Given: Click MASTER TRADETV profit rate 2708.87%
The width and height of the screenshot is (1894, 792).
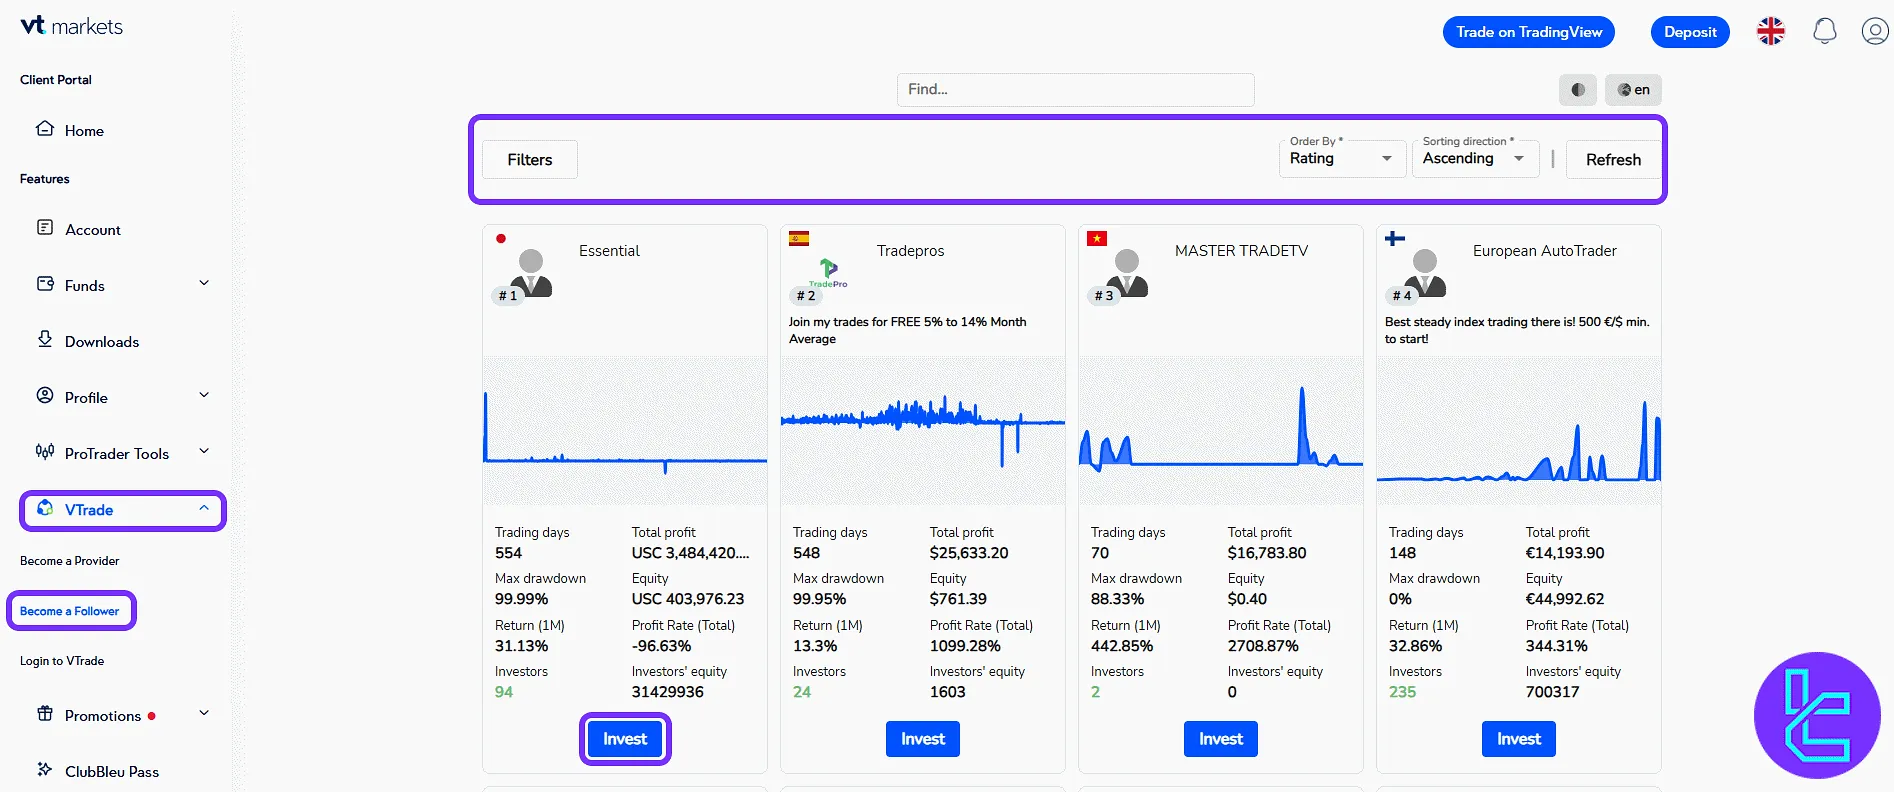Looking at the screenshot, I should point(1263,646).
